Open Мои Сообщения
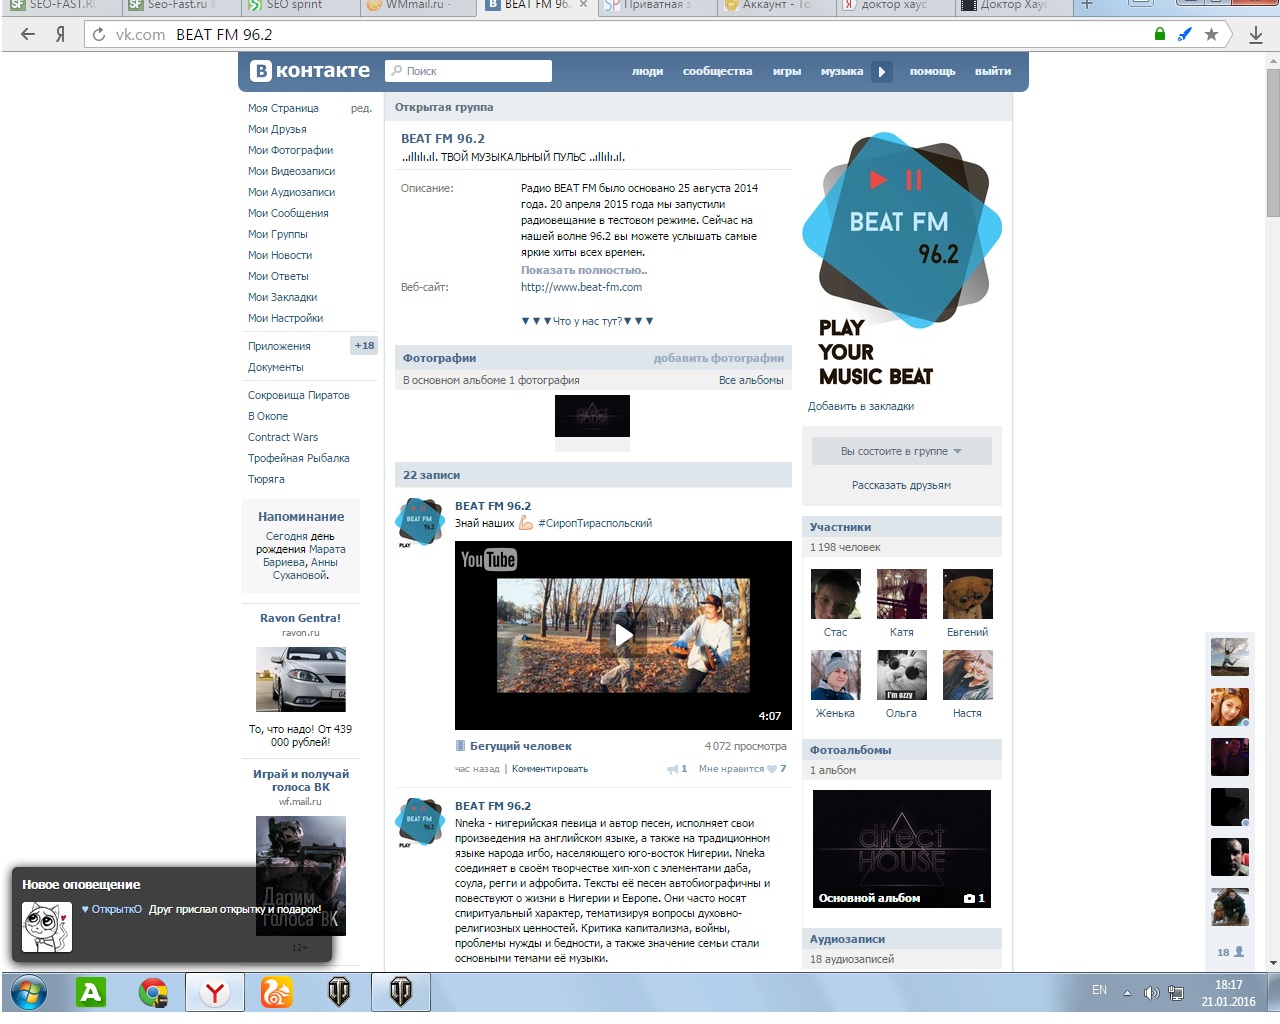This screenshot has height=1024, width=1280. (288, 213)
